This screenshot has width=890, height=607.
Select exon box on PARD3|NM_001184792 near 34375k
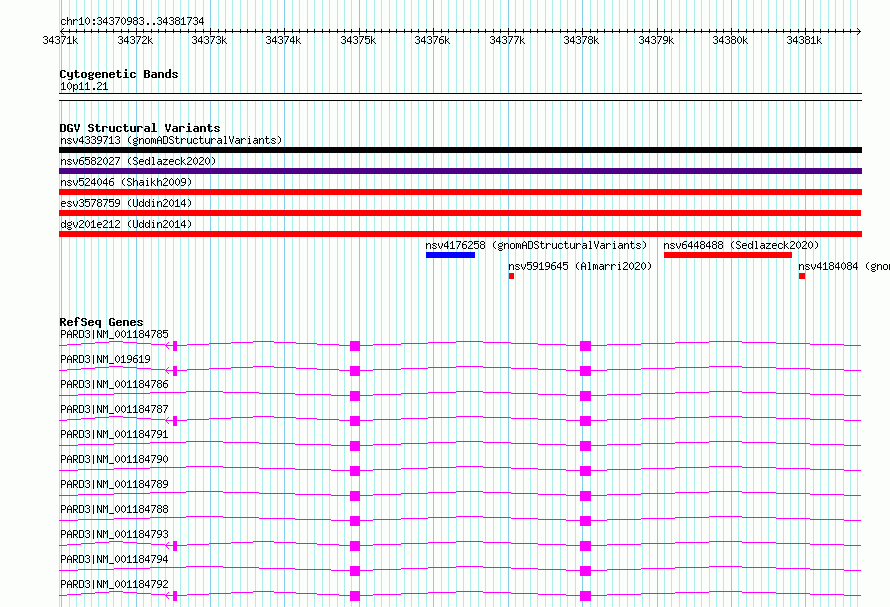click(x=355, y=596)
